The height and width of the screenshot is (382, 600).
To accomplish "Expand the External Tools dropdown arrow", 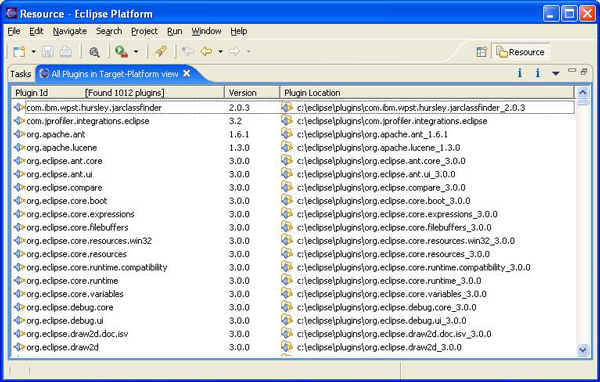I will 136,51.
